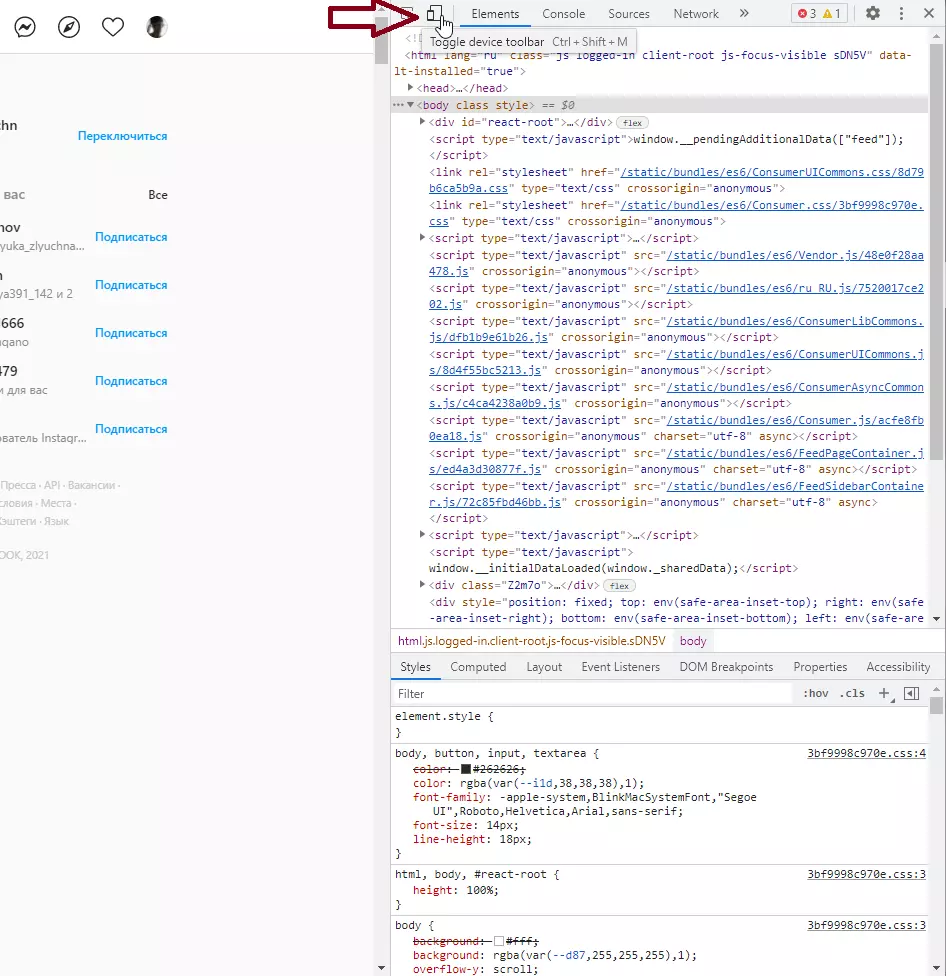The image size is (946, 976).
Task: Open Instagram Messenger direct icon
Action: point(25,27)
